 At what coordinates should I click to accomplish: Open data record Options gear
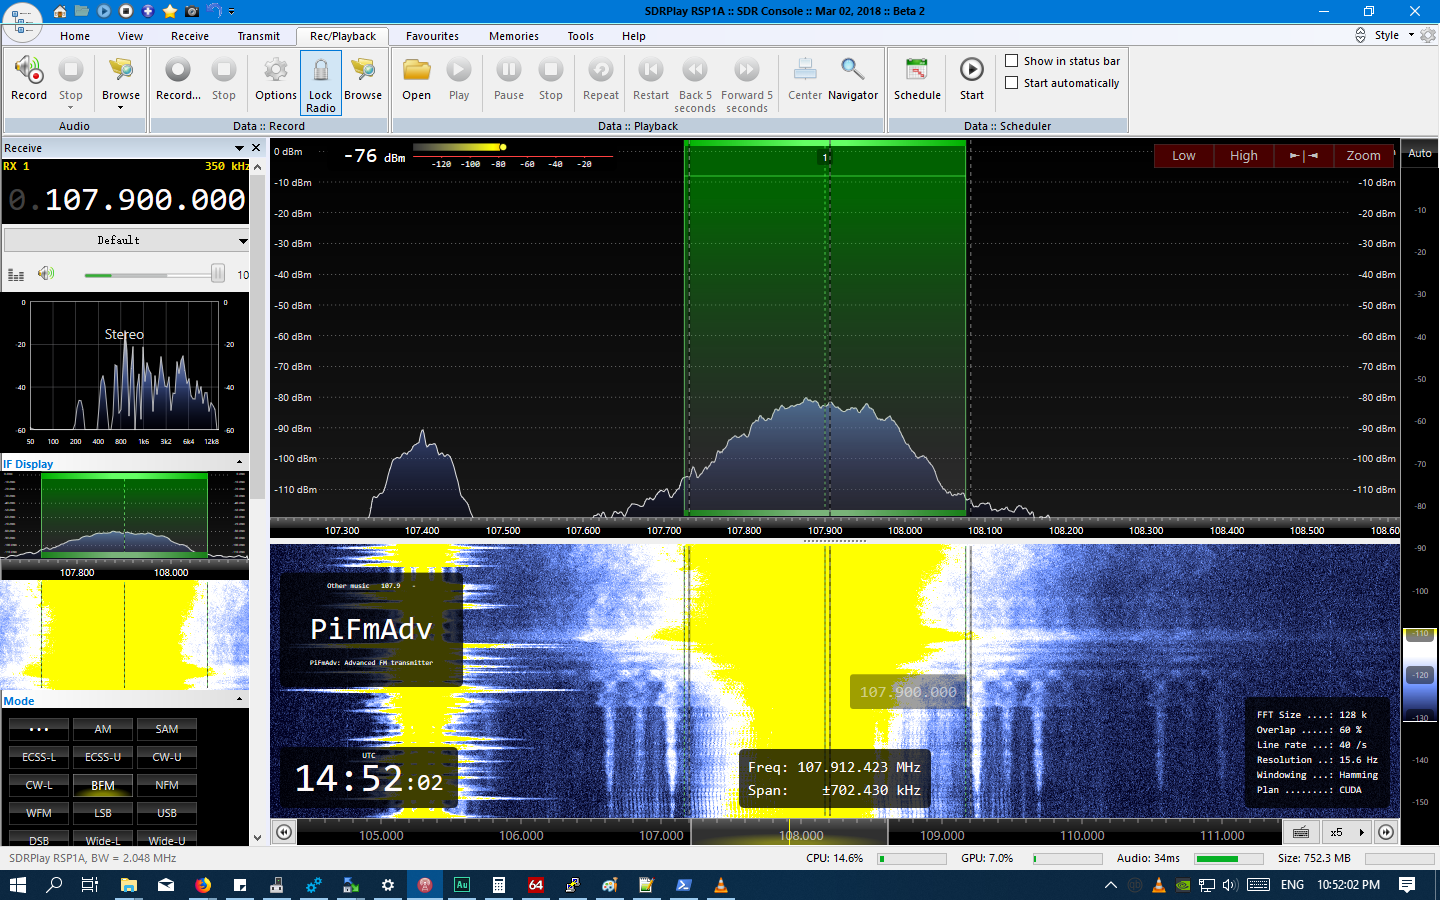click(x=276, y=78)
